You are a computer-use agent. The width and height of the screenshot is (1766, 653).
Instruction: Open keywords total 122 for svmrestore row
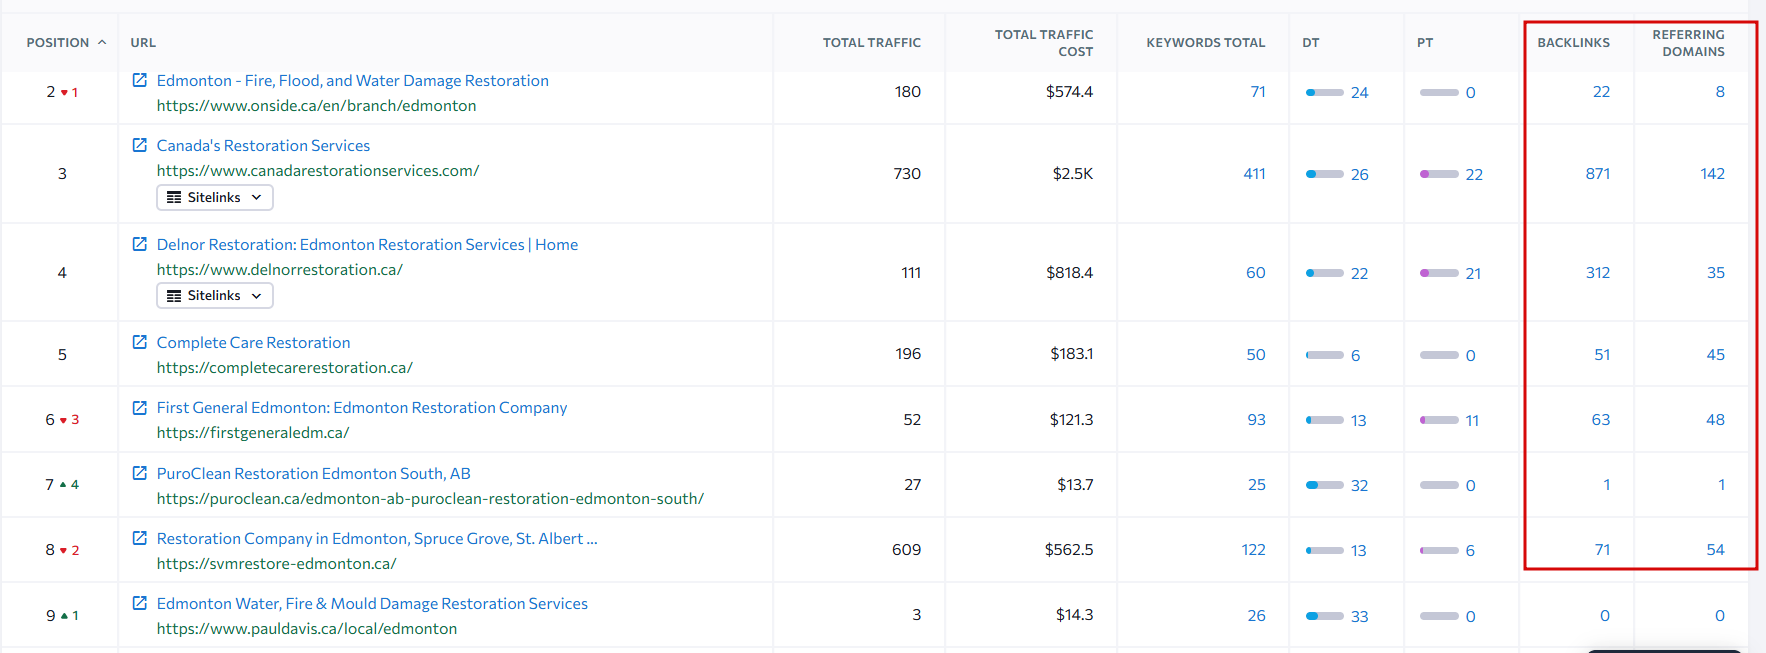click(x=1253, y=549)
